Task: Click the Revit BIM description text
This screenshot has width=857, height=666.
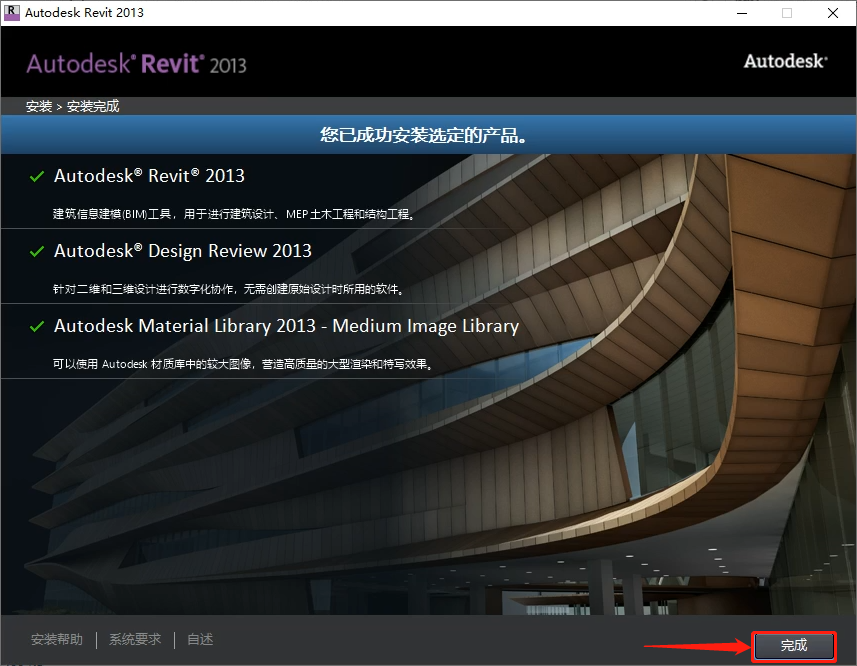Action: point(233,214)
